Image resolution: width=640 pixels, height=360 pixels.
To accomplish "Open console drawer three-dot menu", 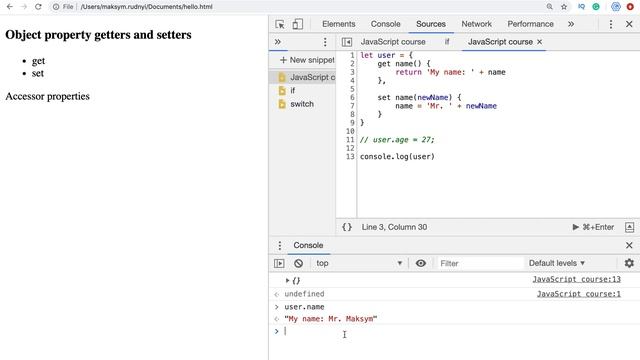I will (280, 245).
